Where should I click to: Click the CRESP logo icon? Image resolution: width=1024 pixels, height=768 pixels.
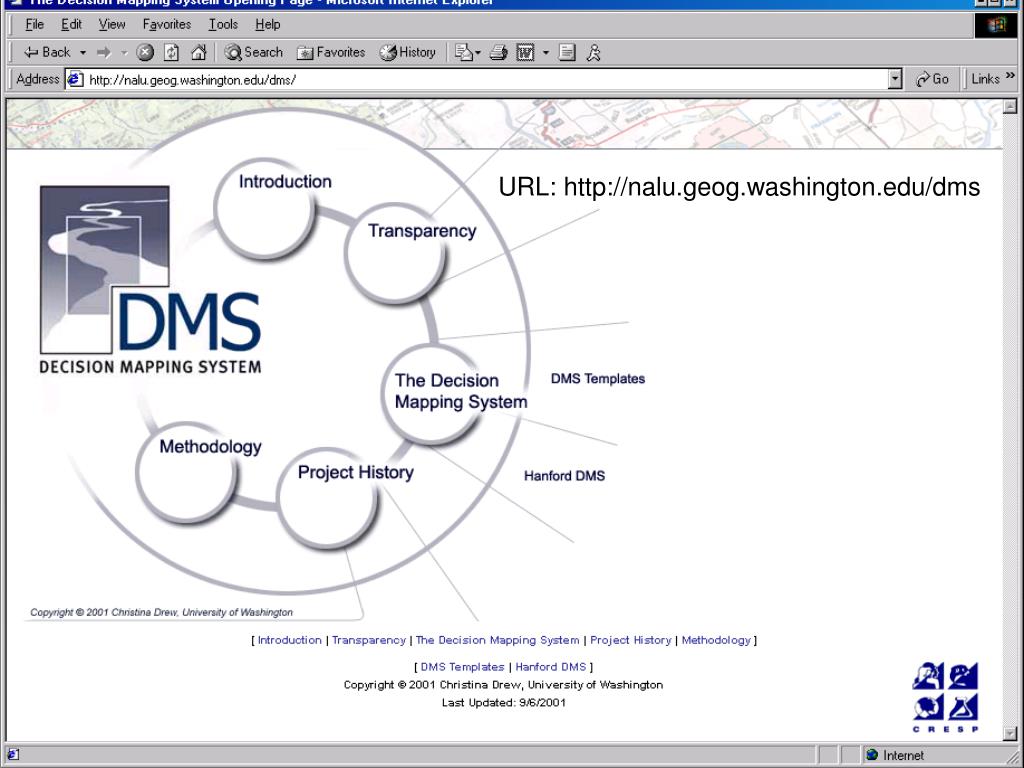point(945,697)
